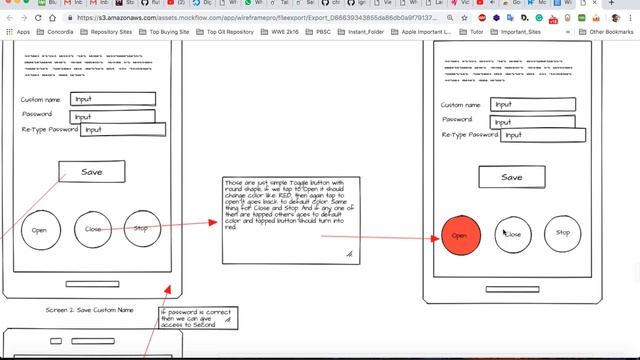Open the orange bar chart extension icon
The image size is (640, 360).
[x=596, y=18]
